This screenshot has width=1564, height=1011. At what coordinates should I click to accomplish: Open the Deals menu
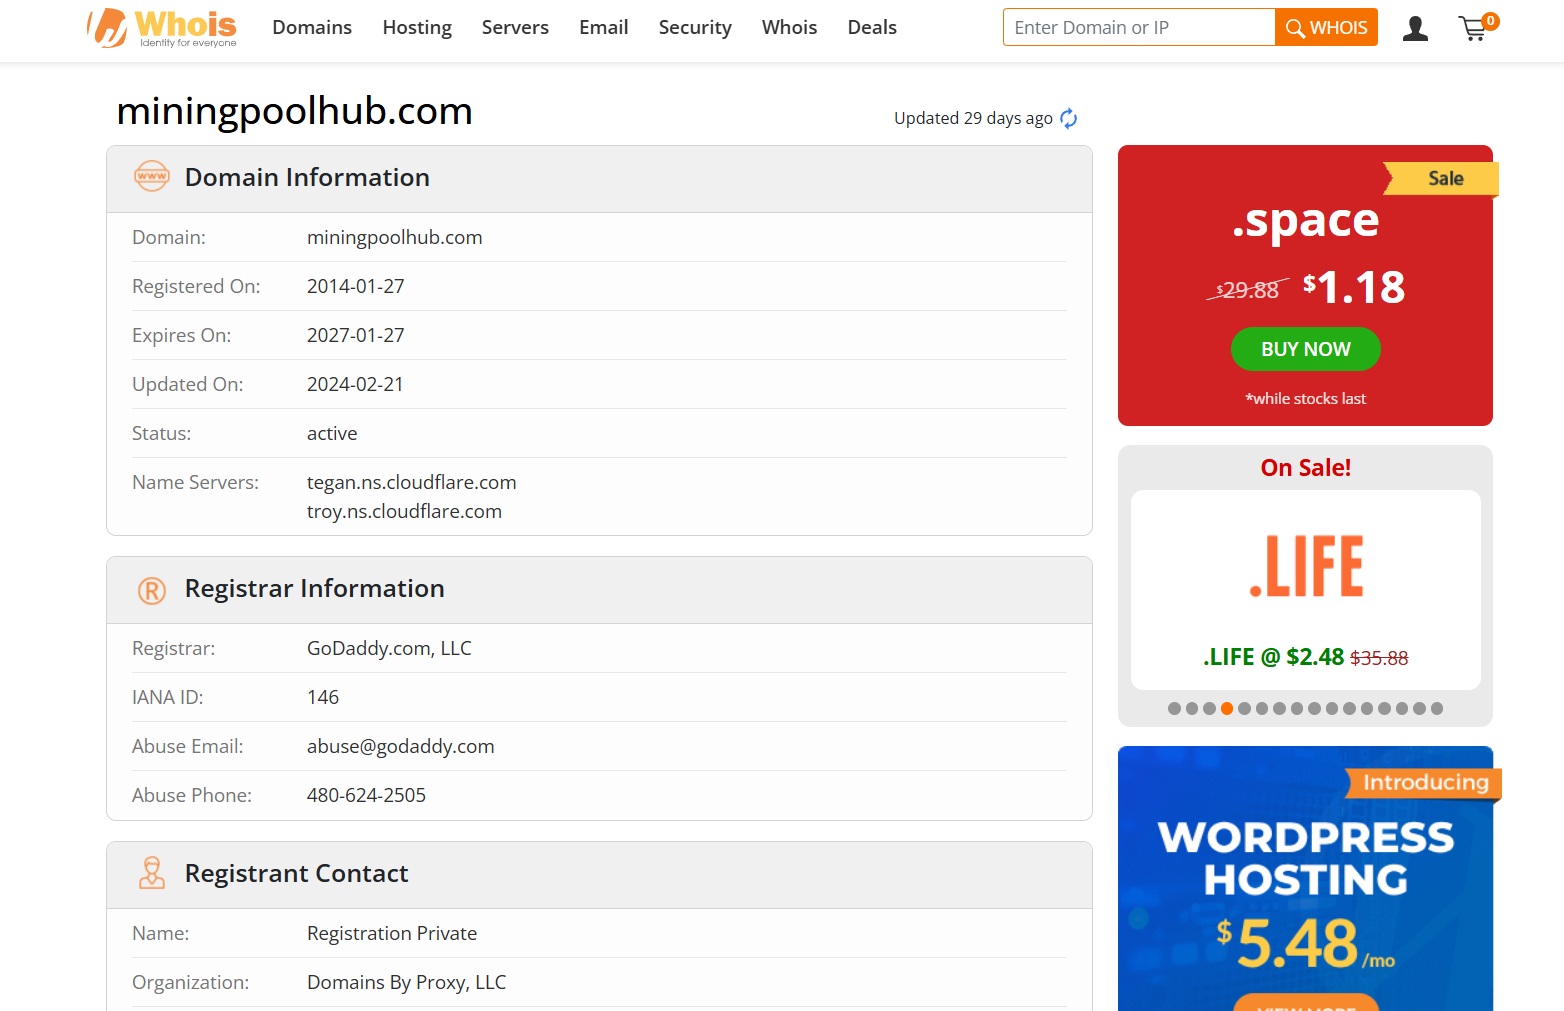[872, 27]
